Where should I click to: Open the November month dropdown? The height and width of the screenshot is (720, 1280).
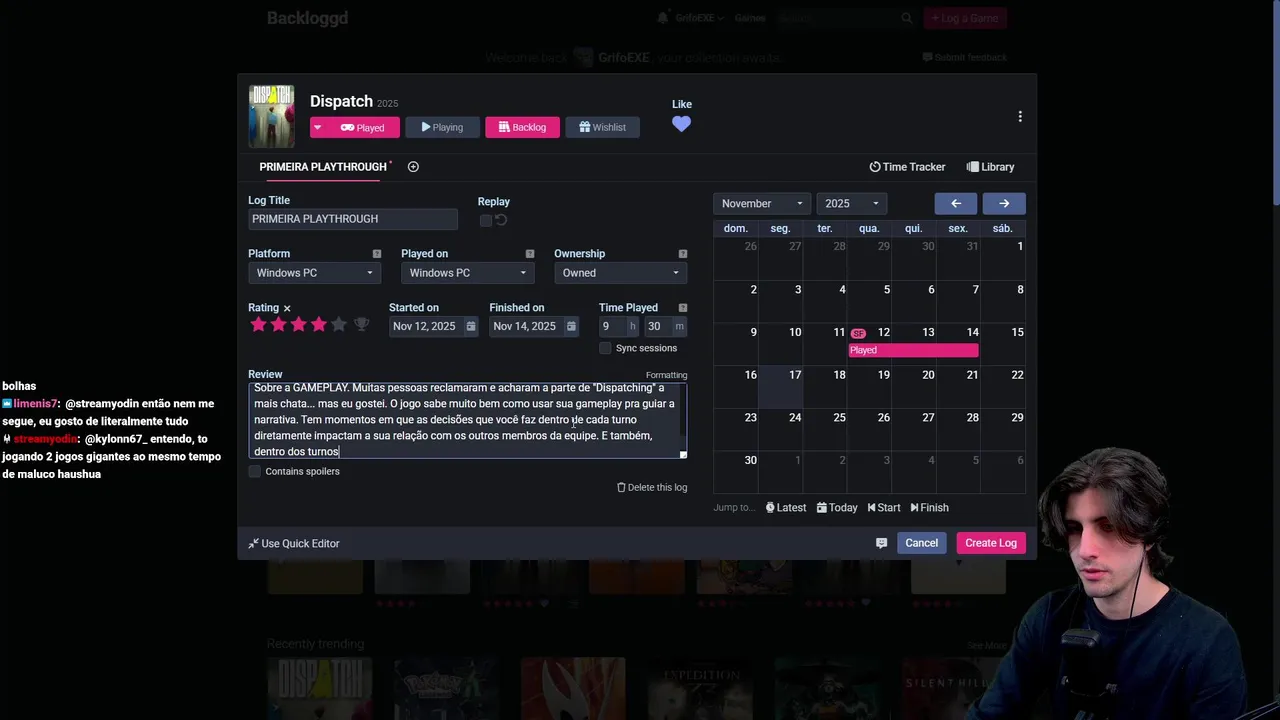coord(762,203)
